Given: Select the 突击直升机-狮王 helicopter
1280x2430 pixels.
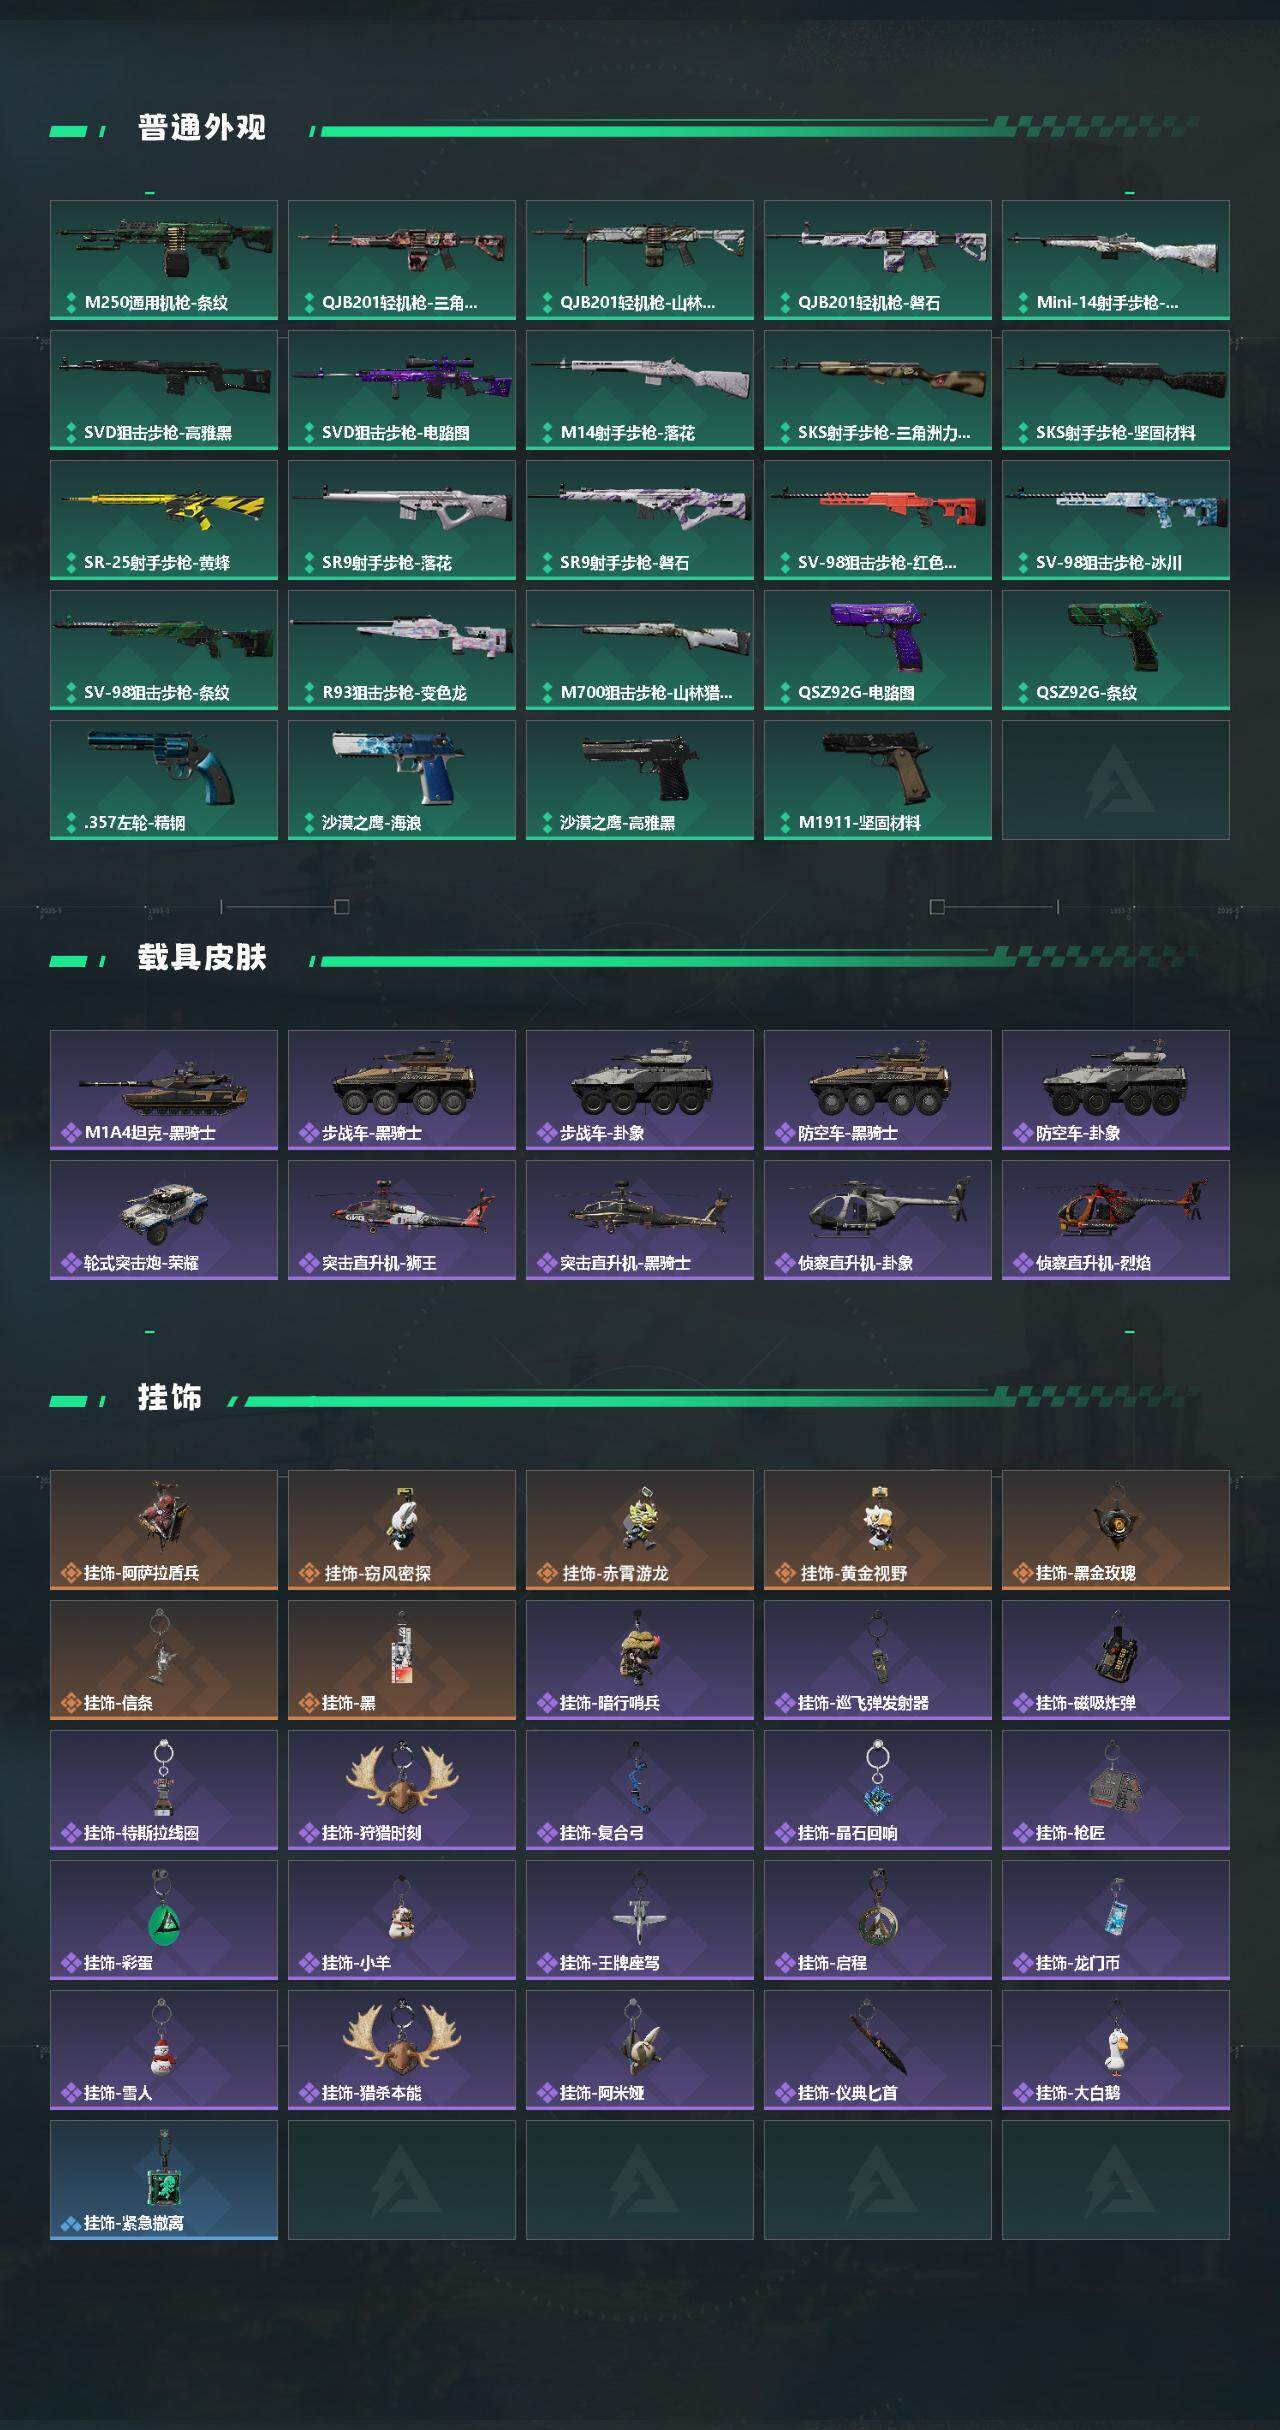Looking at the screenshot, I should 402,1220.
